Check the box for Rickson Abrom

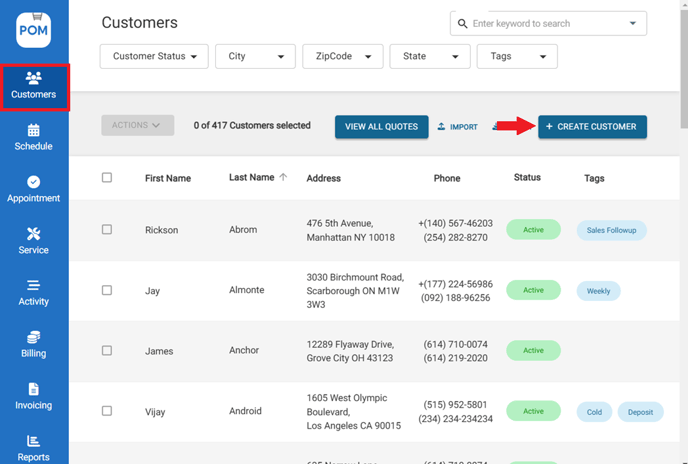[107, 230]
